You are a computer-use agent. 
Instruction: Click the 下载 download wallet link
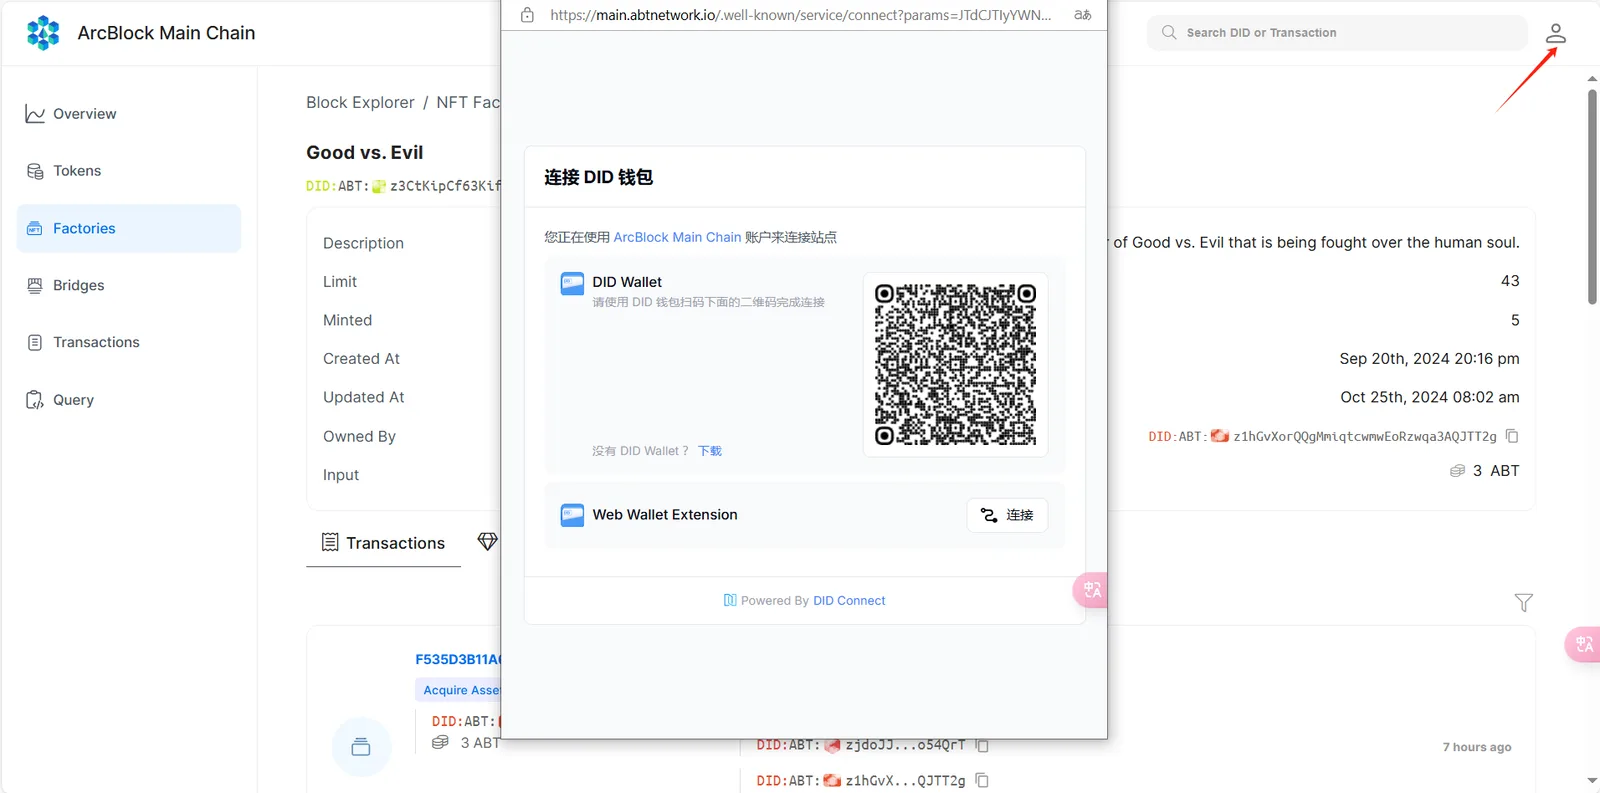710,451
